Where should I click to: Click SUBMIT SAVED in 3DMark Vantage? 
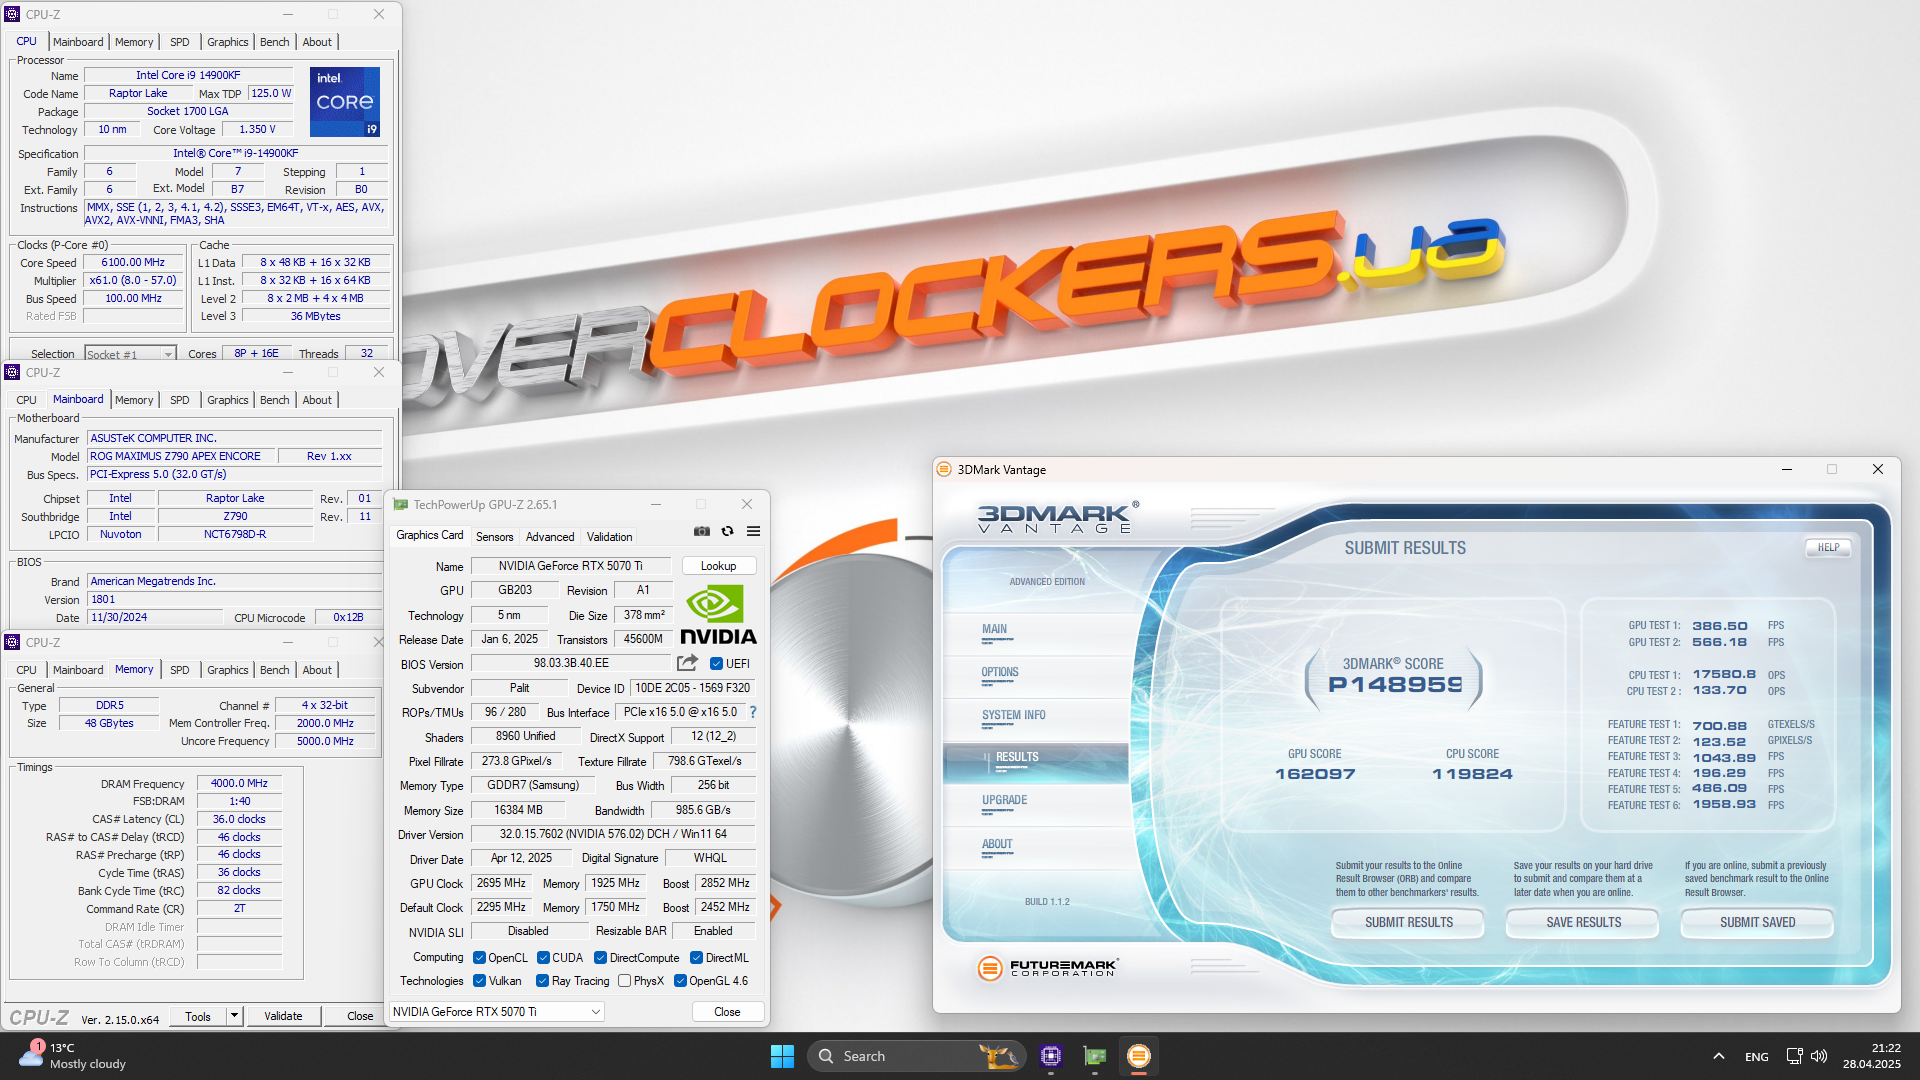point(1757,922)
